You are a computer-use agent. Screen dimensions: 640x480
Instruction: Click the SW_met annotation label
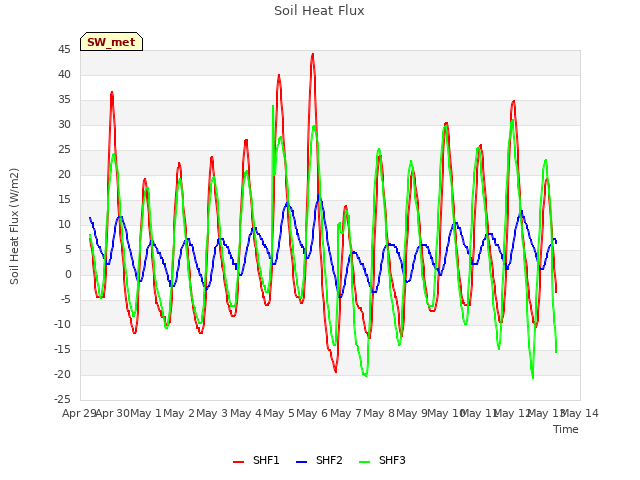pyautogui.click(x=111, y=42)
